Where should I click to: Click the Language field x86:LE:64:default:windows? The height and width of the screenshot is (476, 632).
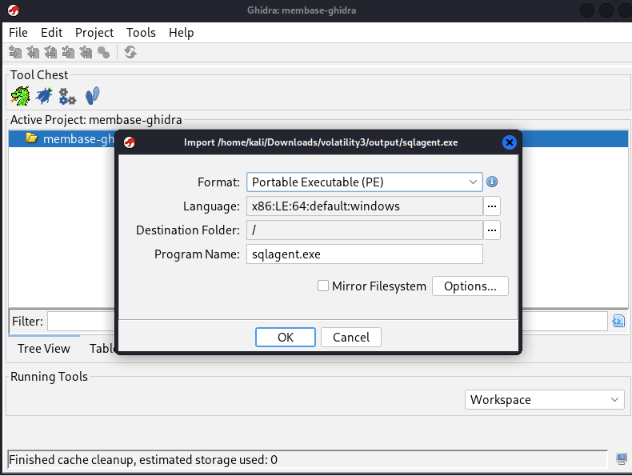364,206
